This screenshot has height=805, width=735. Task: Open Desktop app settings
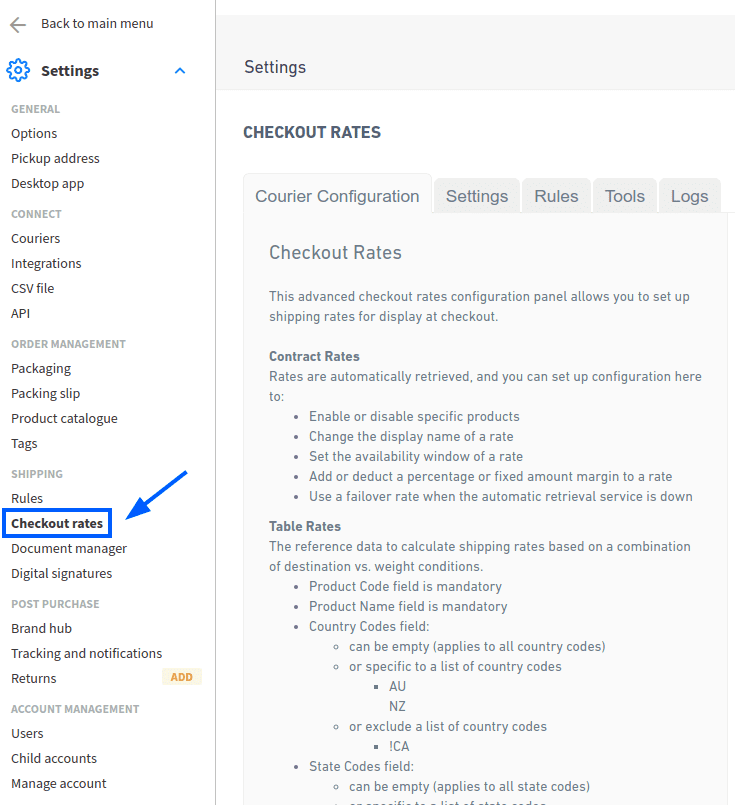(48, 183)
